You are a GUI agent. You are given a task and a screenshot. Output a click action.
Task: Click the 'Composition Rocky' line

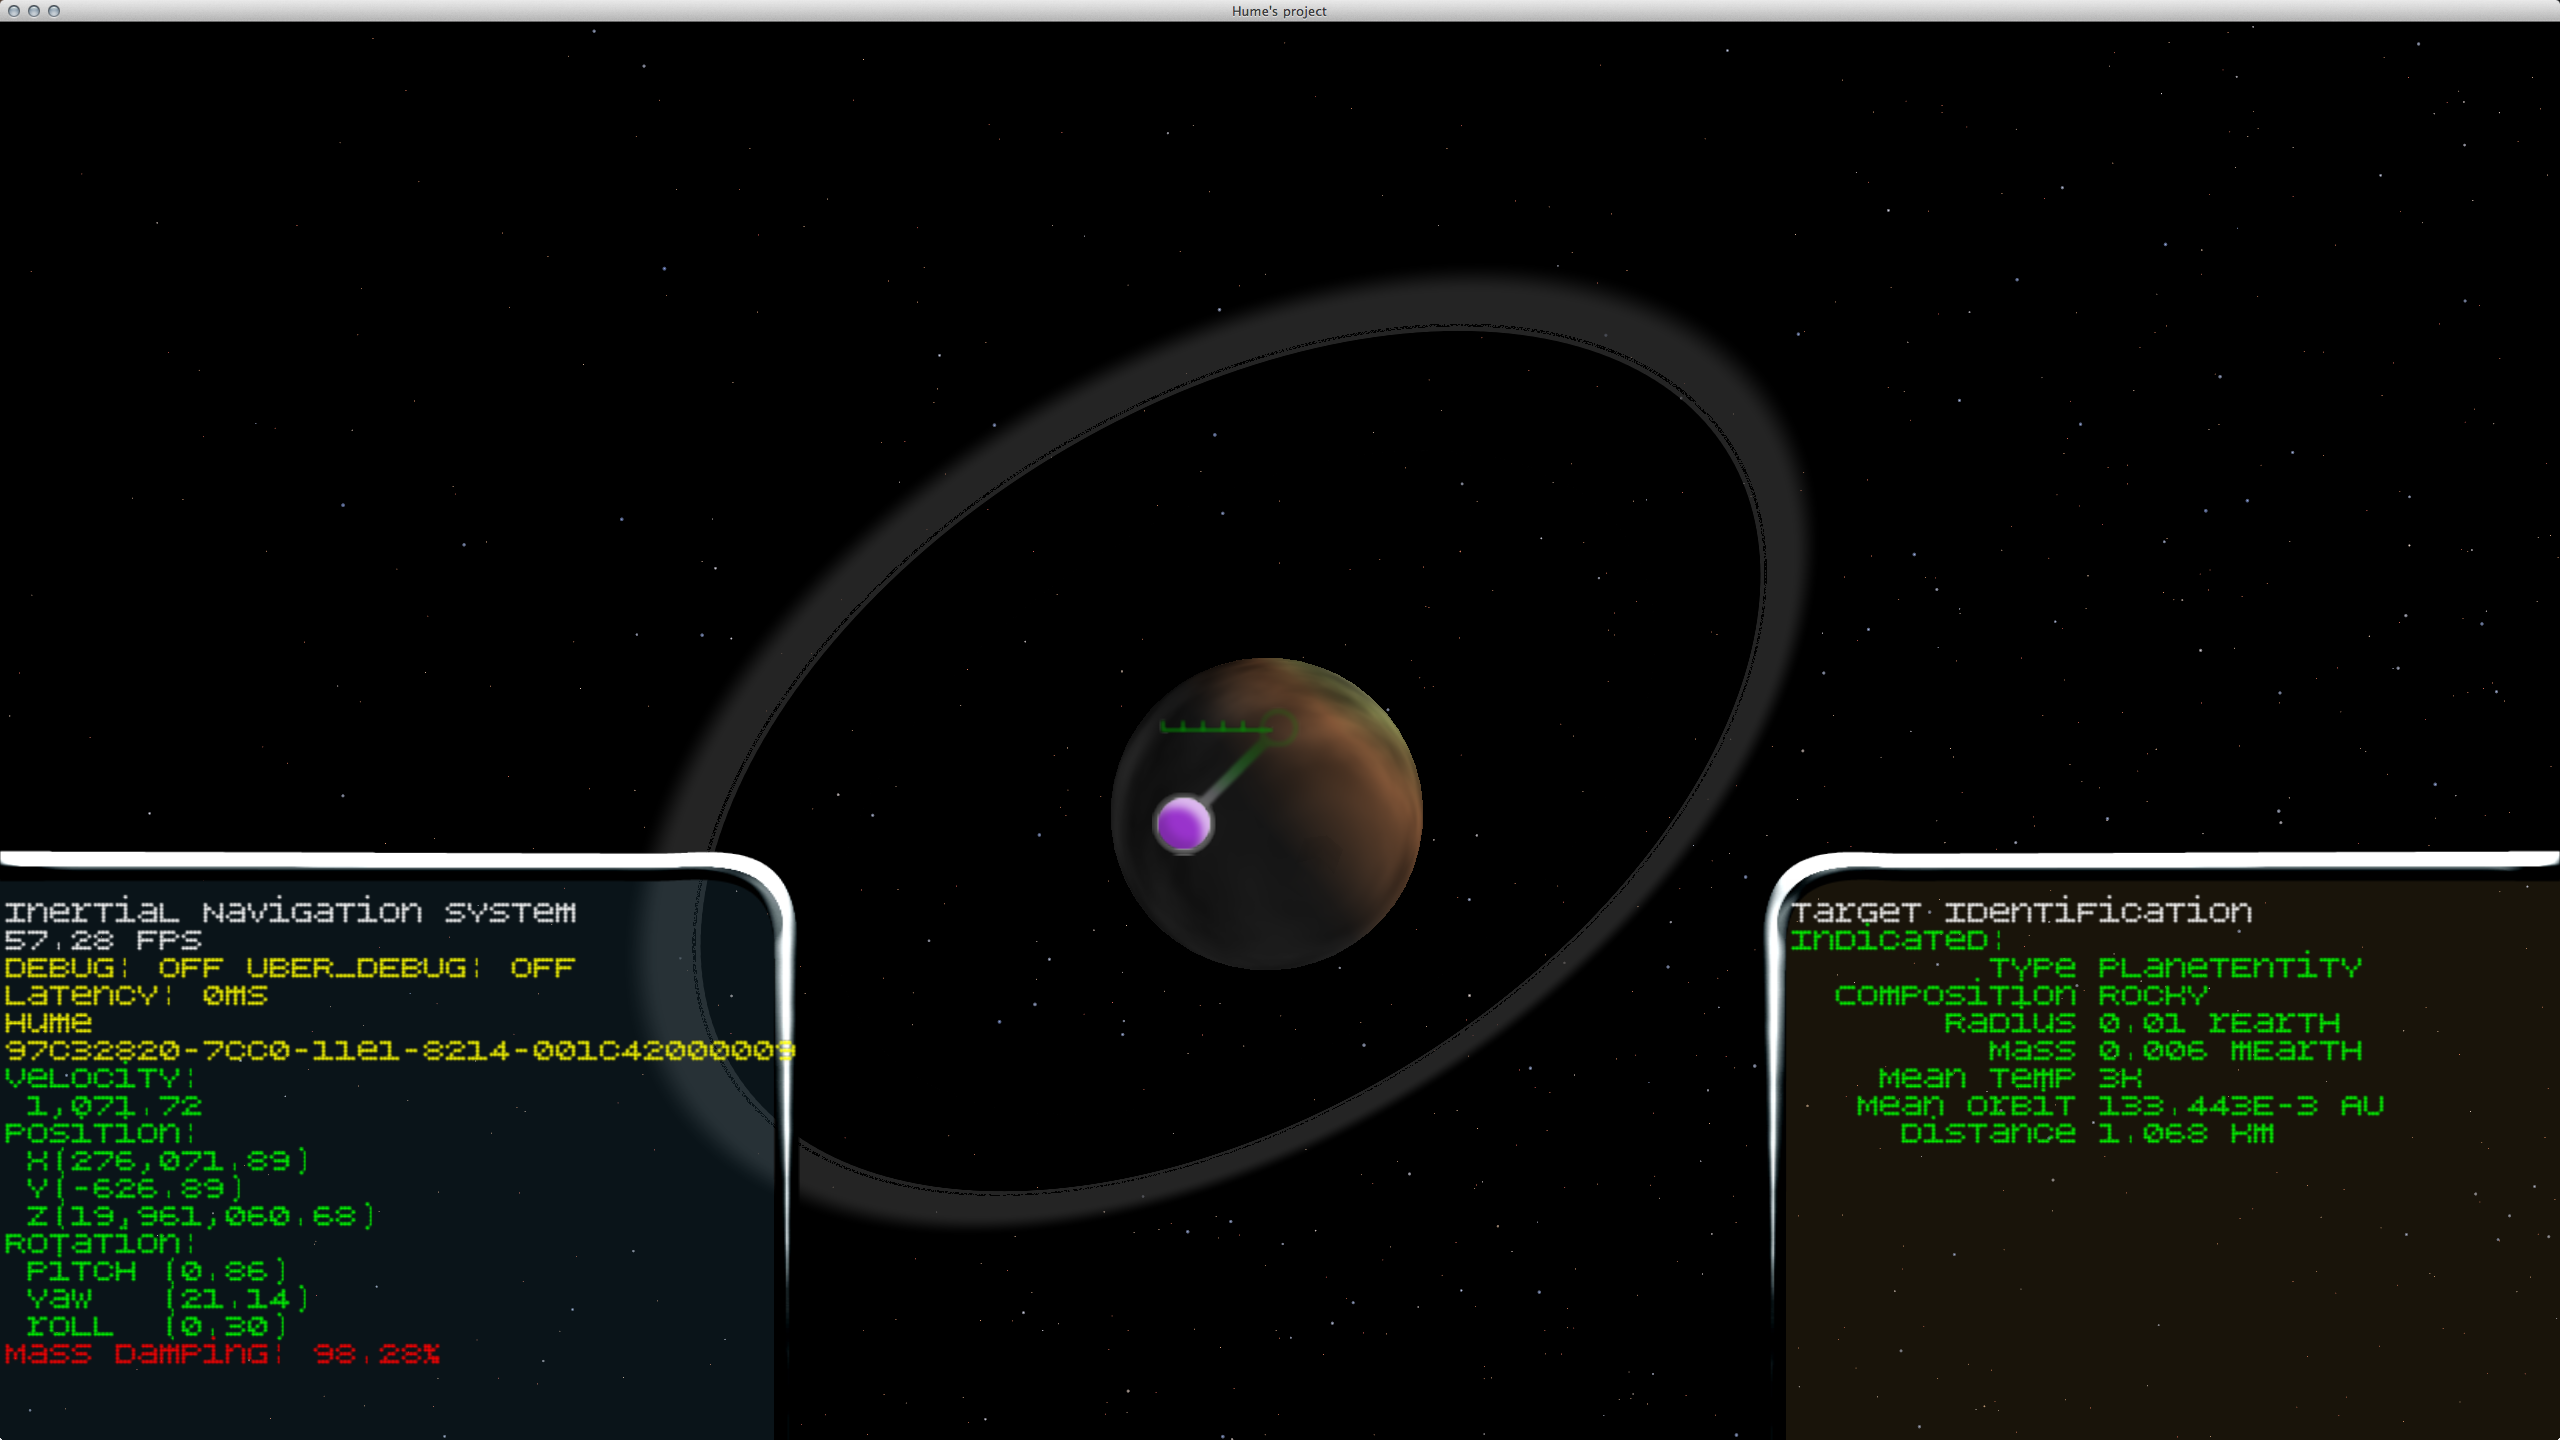click(2021, 995)
